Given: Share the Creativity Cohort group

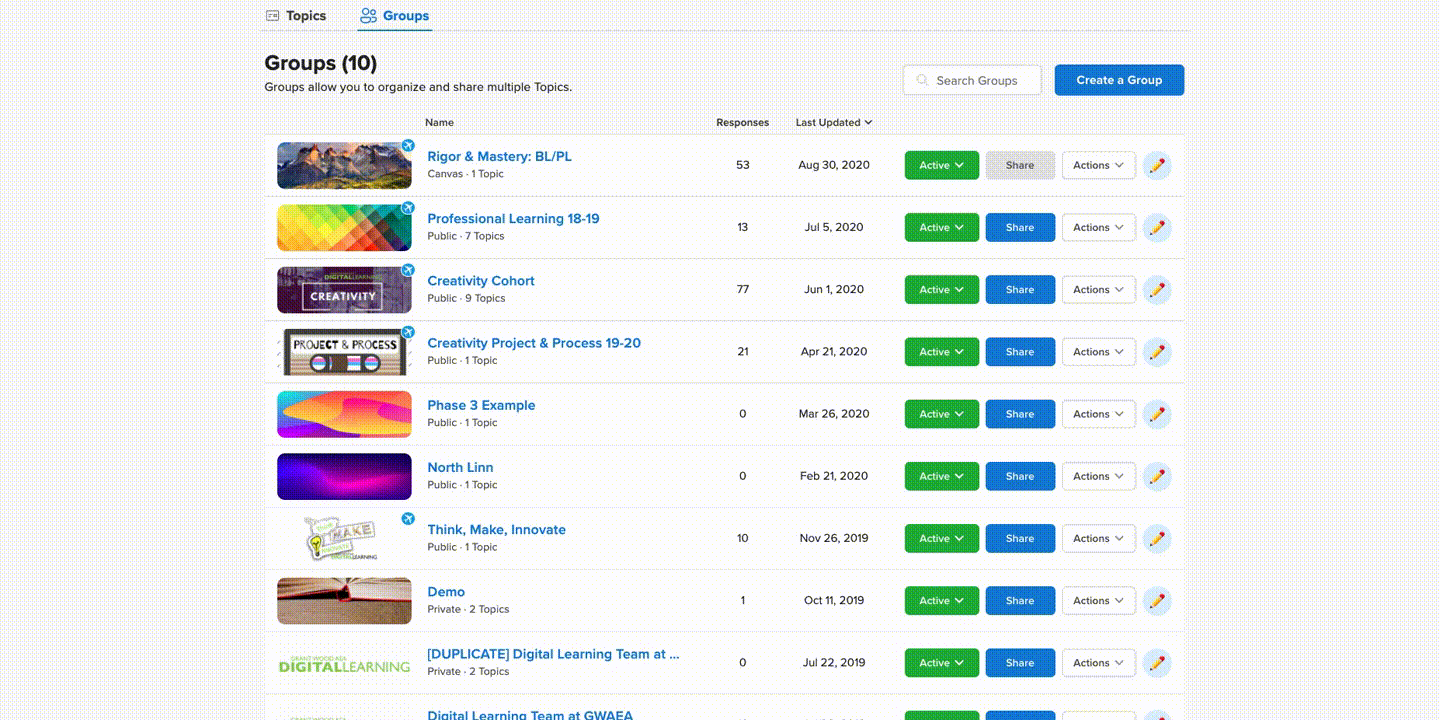Looking at the screenshot, I should coord(1020,290).
